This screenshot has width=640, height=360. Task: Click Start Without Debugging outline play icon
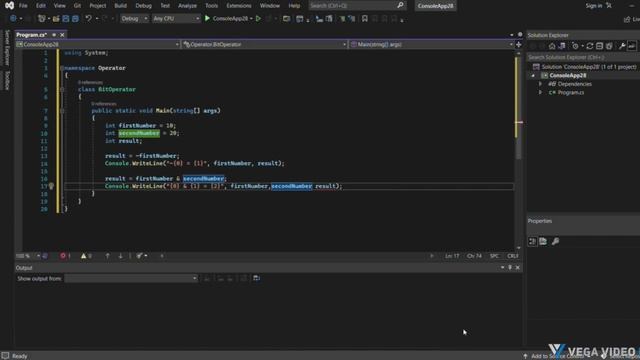258,18
